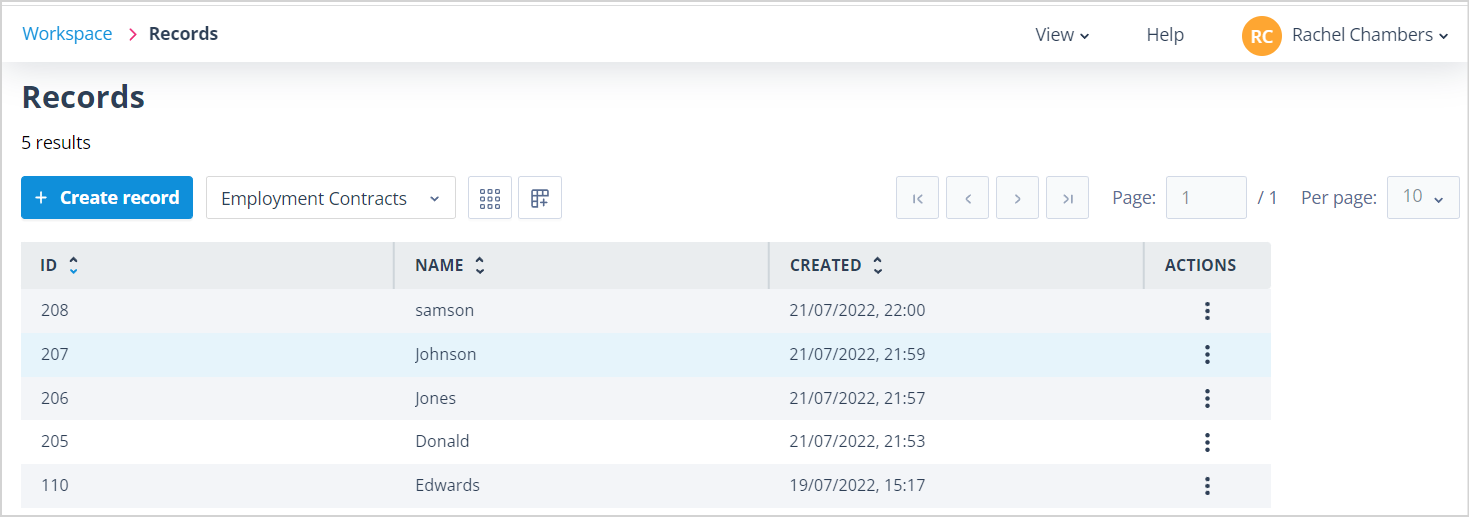Sort table by ID column arrows
This screenshot has height=517, width=1469.
73,266
